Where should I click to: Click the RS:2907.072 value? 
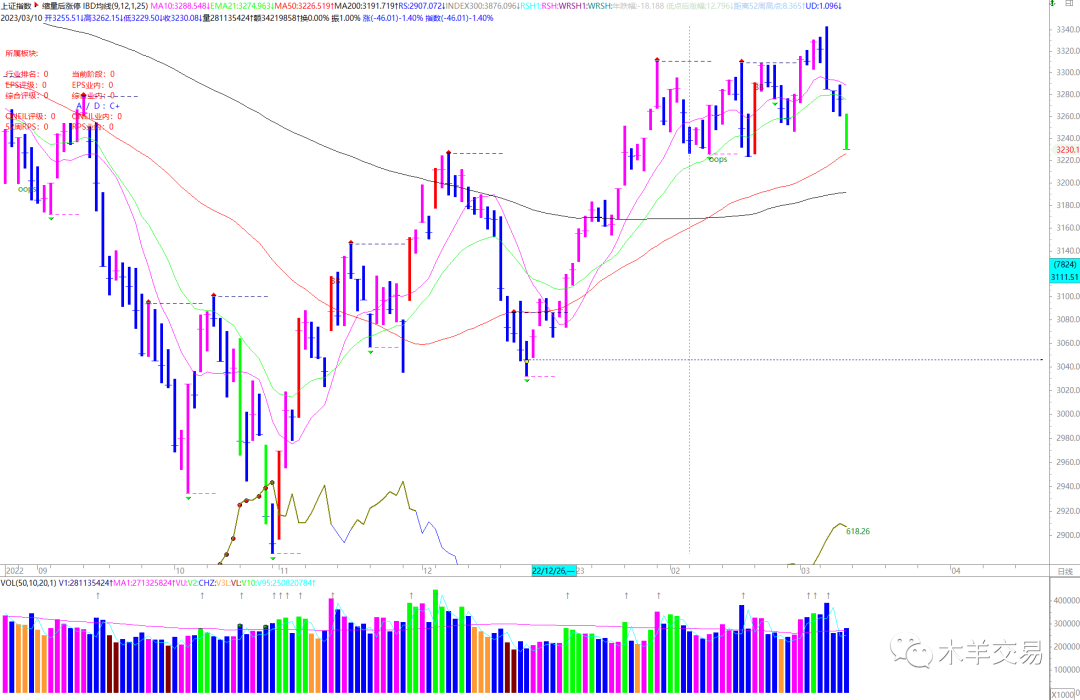point(422,6)
